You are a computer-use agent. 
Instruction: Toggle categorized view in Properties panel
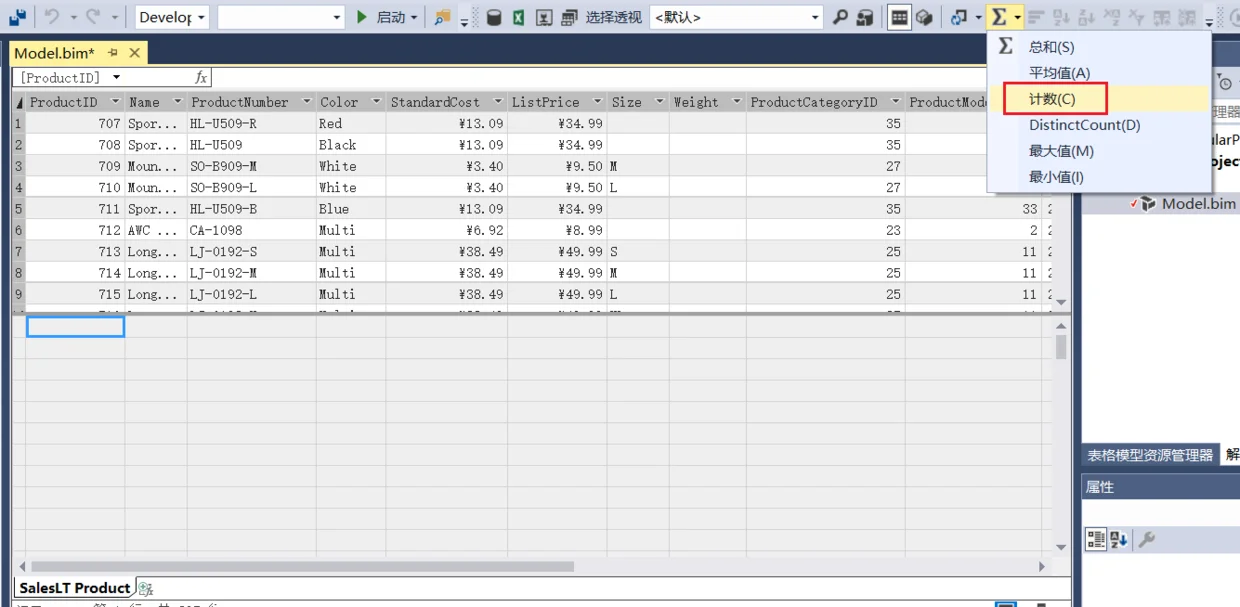point(1096,540)
